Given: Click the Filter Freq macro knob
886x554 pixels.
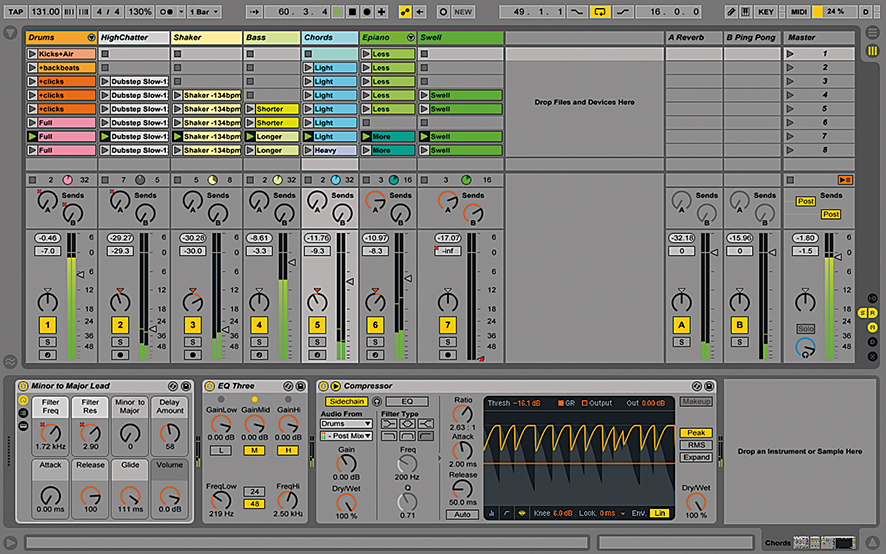Looking at the screenshot, I should [50, 433].
